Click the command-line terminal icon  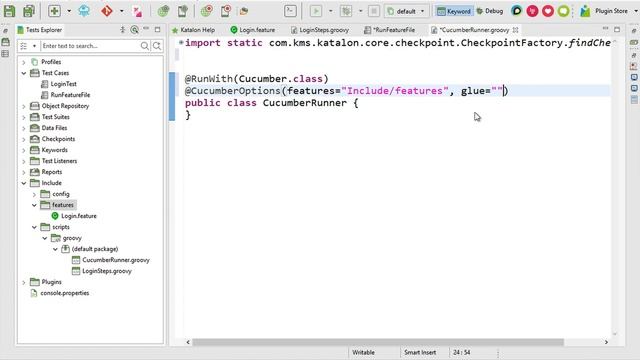click(290, 11)
